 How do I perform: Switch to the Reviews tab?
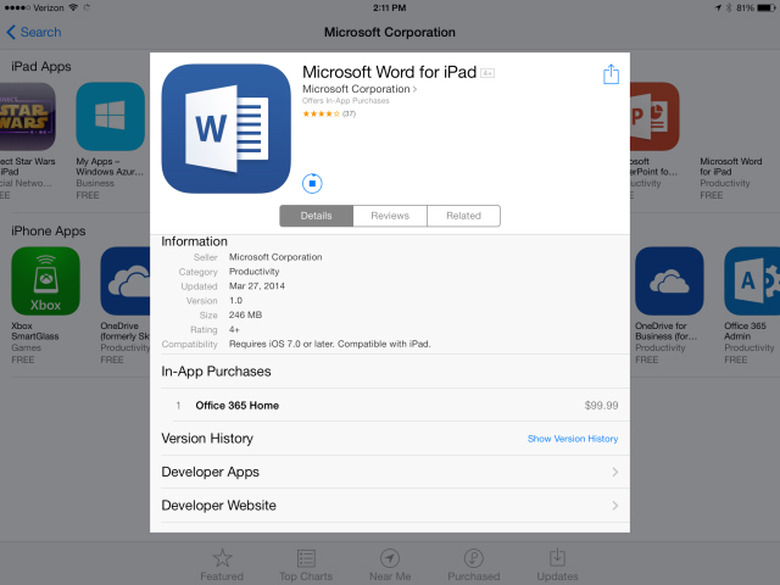point(390,216)
